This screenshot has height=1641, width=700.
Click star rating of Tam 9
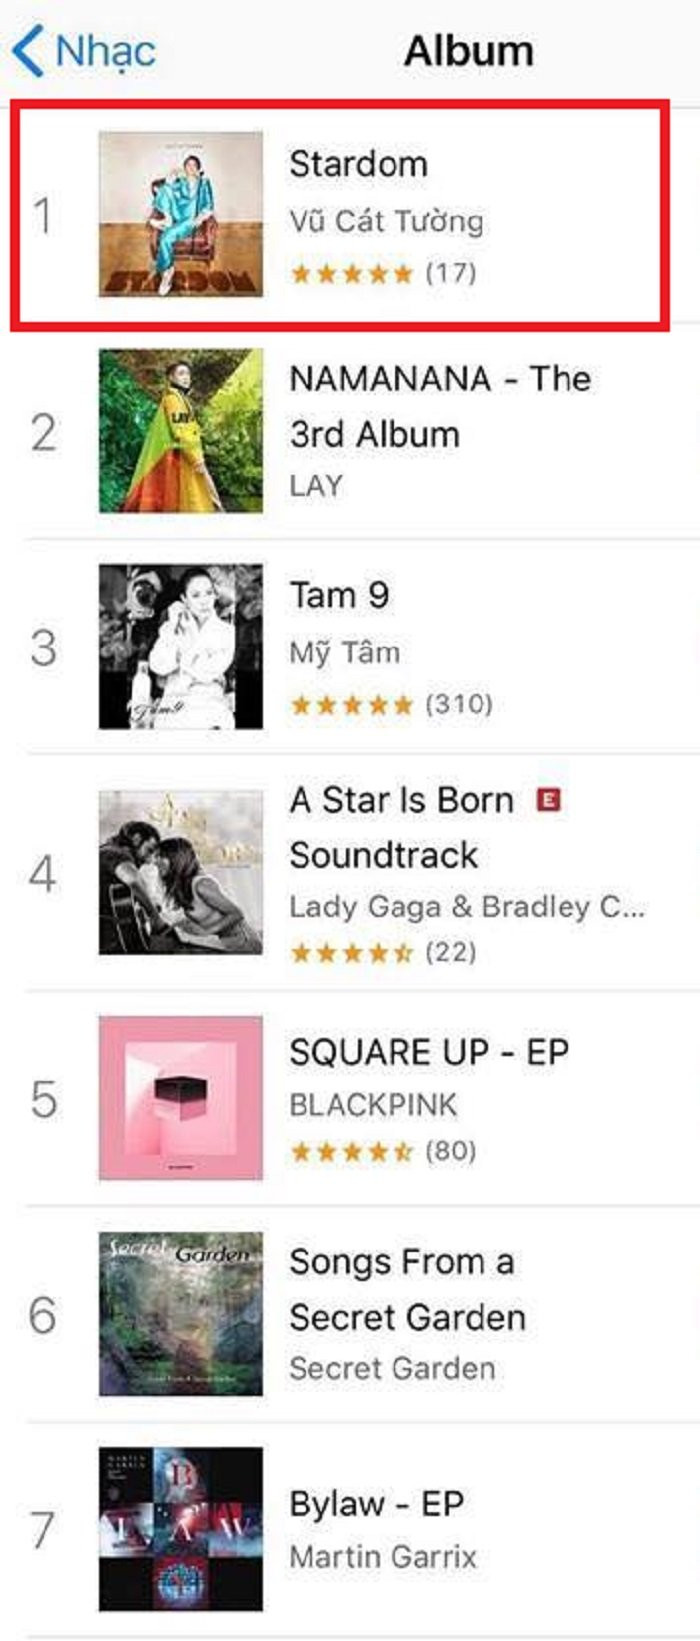351,705
